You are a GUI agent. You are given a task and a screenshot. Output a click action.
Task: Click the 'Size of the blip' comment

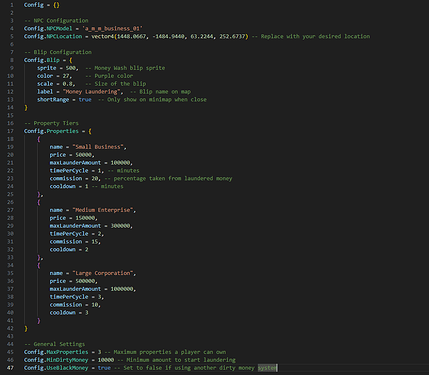coord(120,84)
